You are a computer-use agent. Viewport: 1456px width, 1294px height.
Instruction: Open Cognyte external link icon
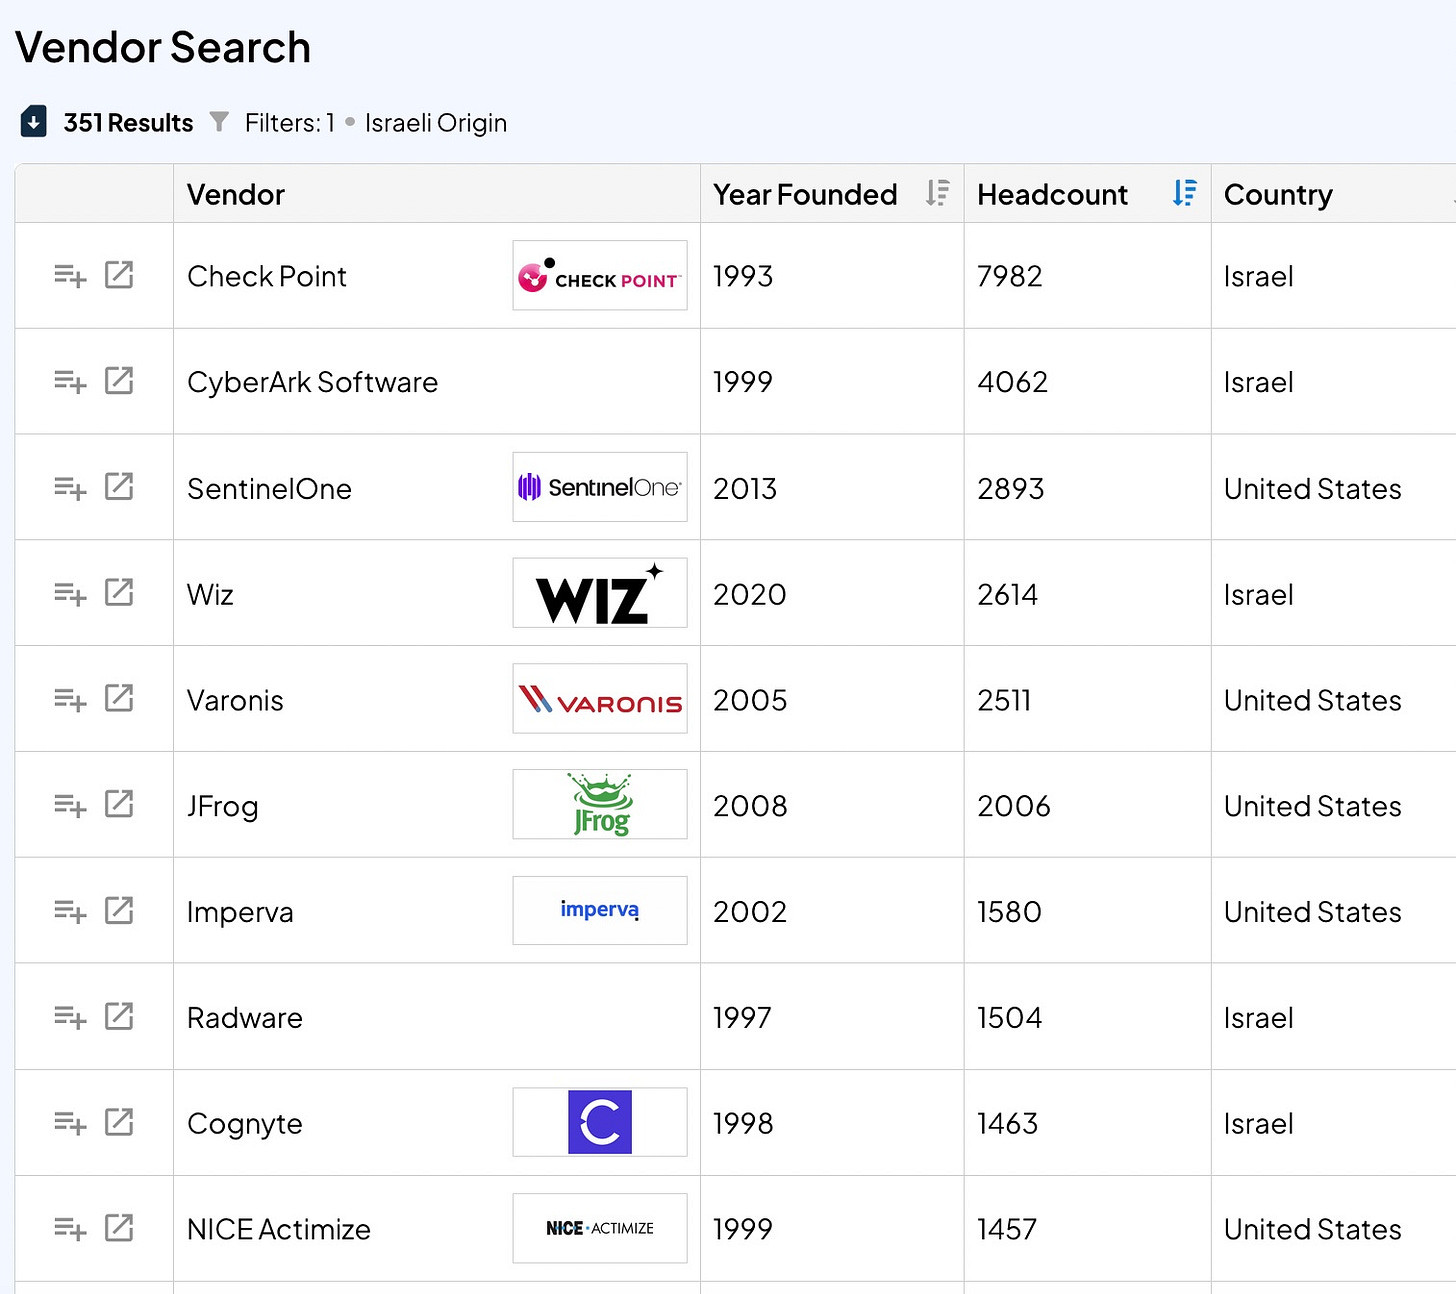coord(119,1122)
